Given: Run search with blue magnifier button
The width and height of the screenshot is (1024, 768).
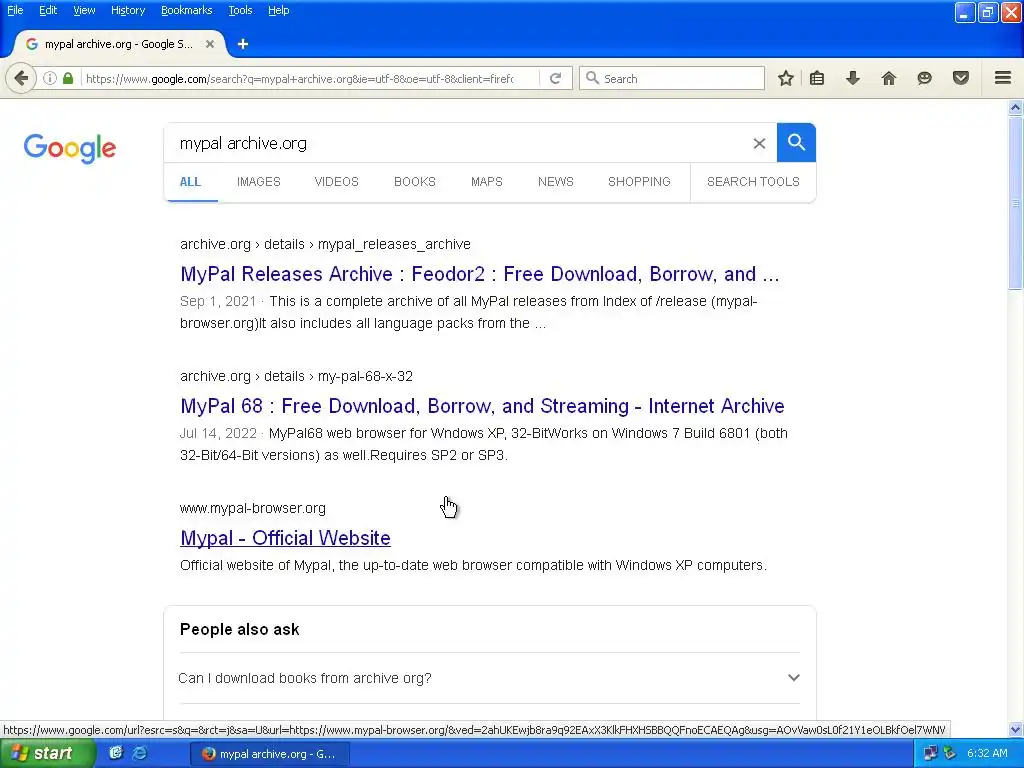Looking at the screenshot, I should [x=796, y=142].
